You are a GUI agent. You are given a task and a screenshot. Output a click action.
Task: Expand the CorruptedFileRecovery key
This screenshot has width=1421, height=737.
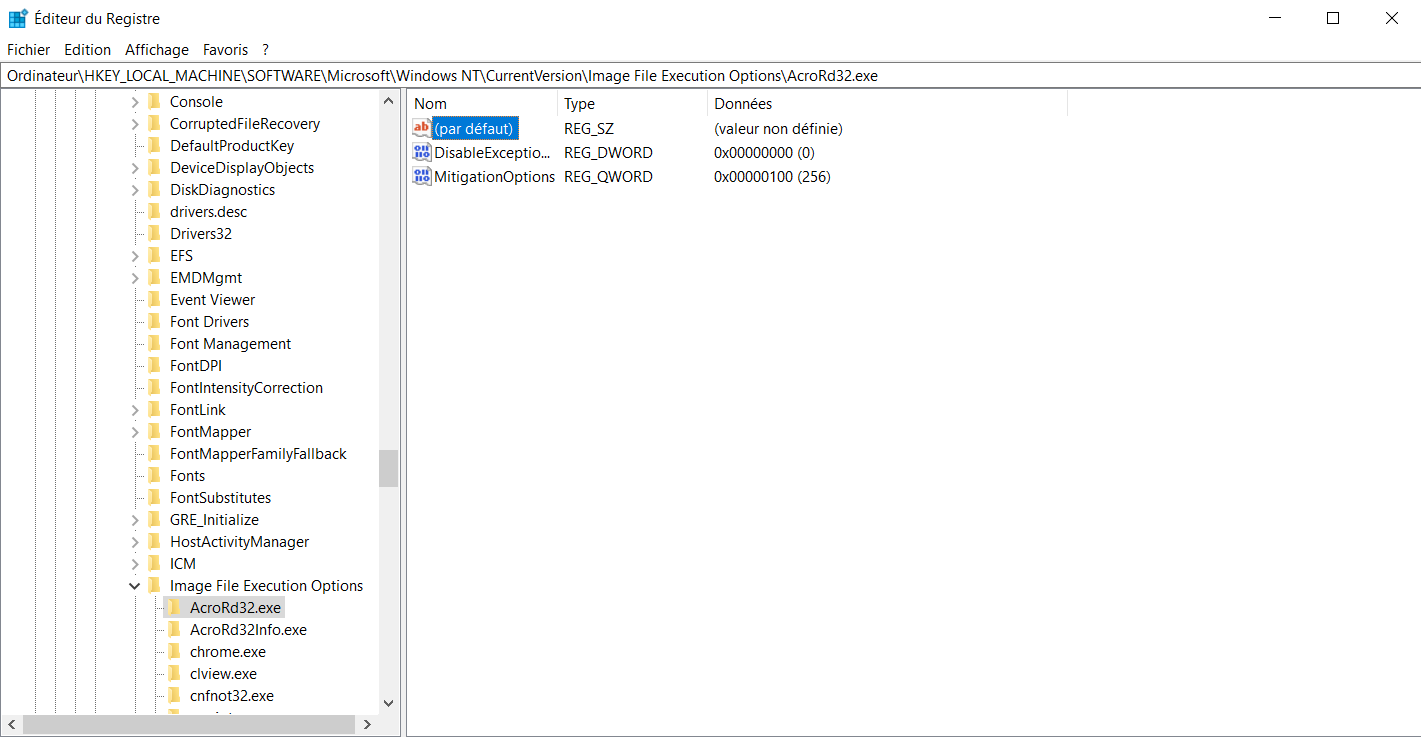click(135, 124)
